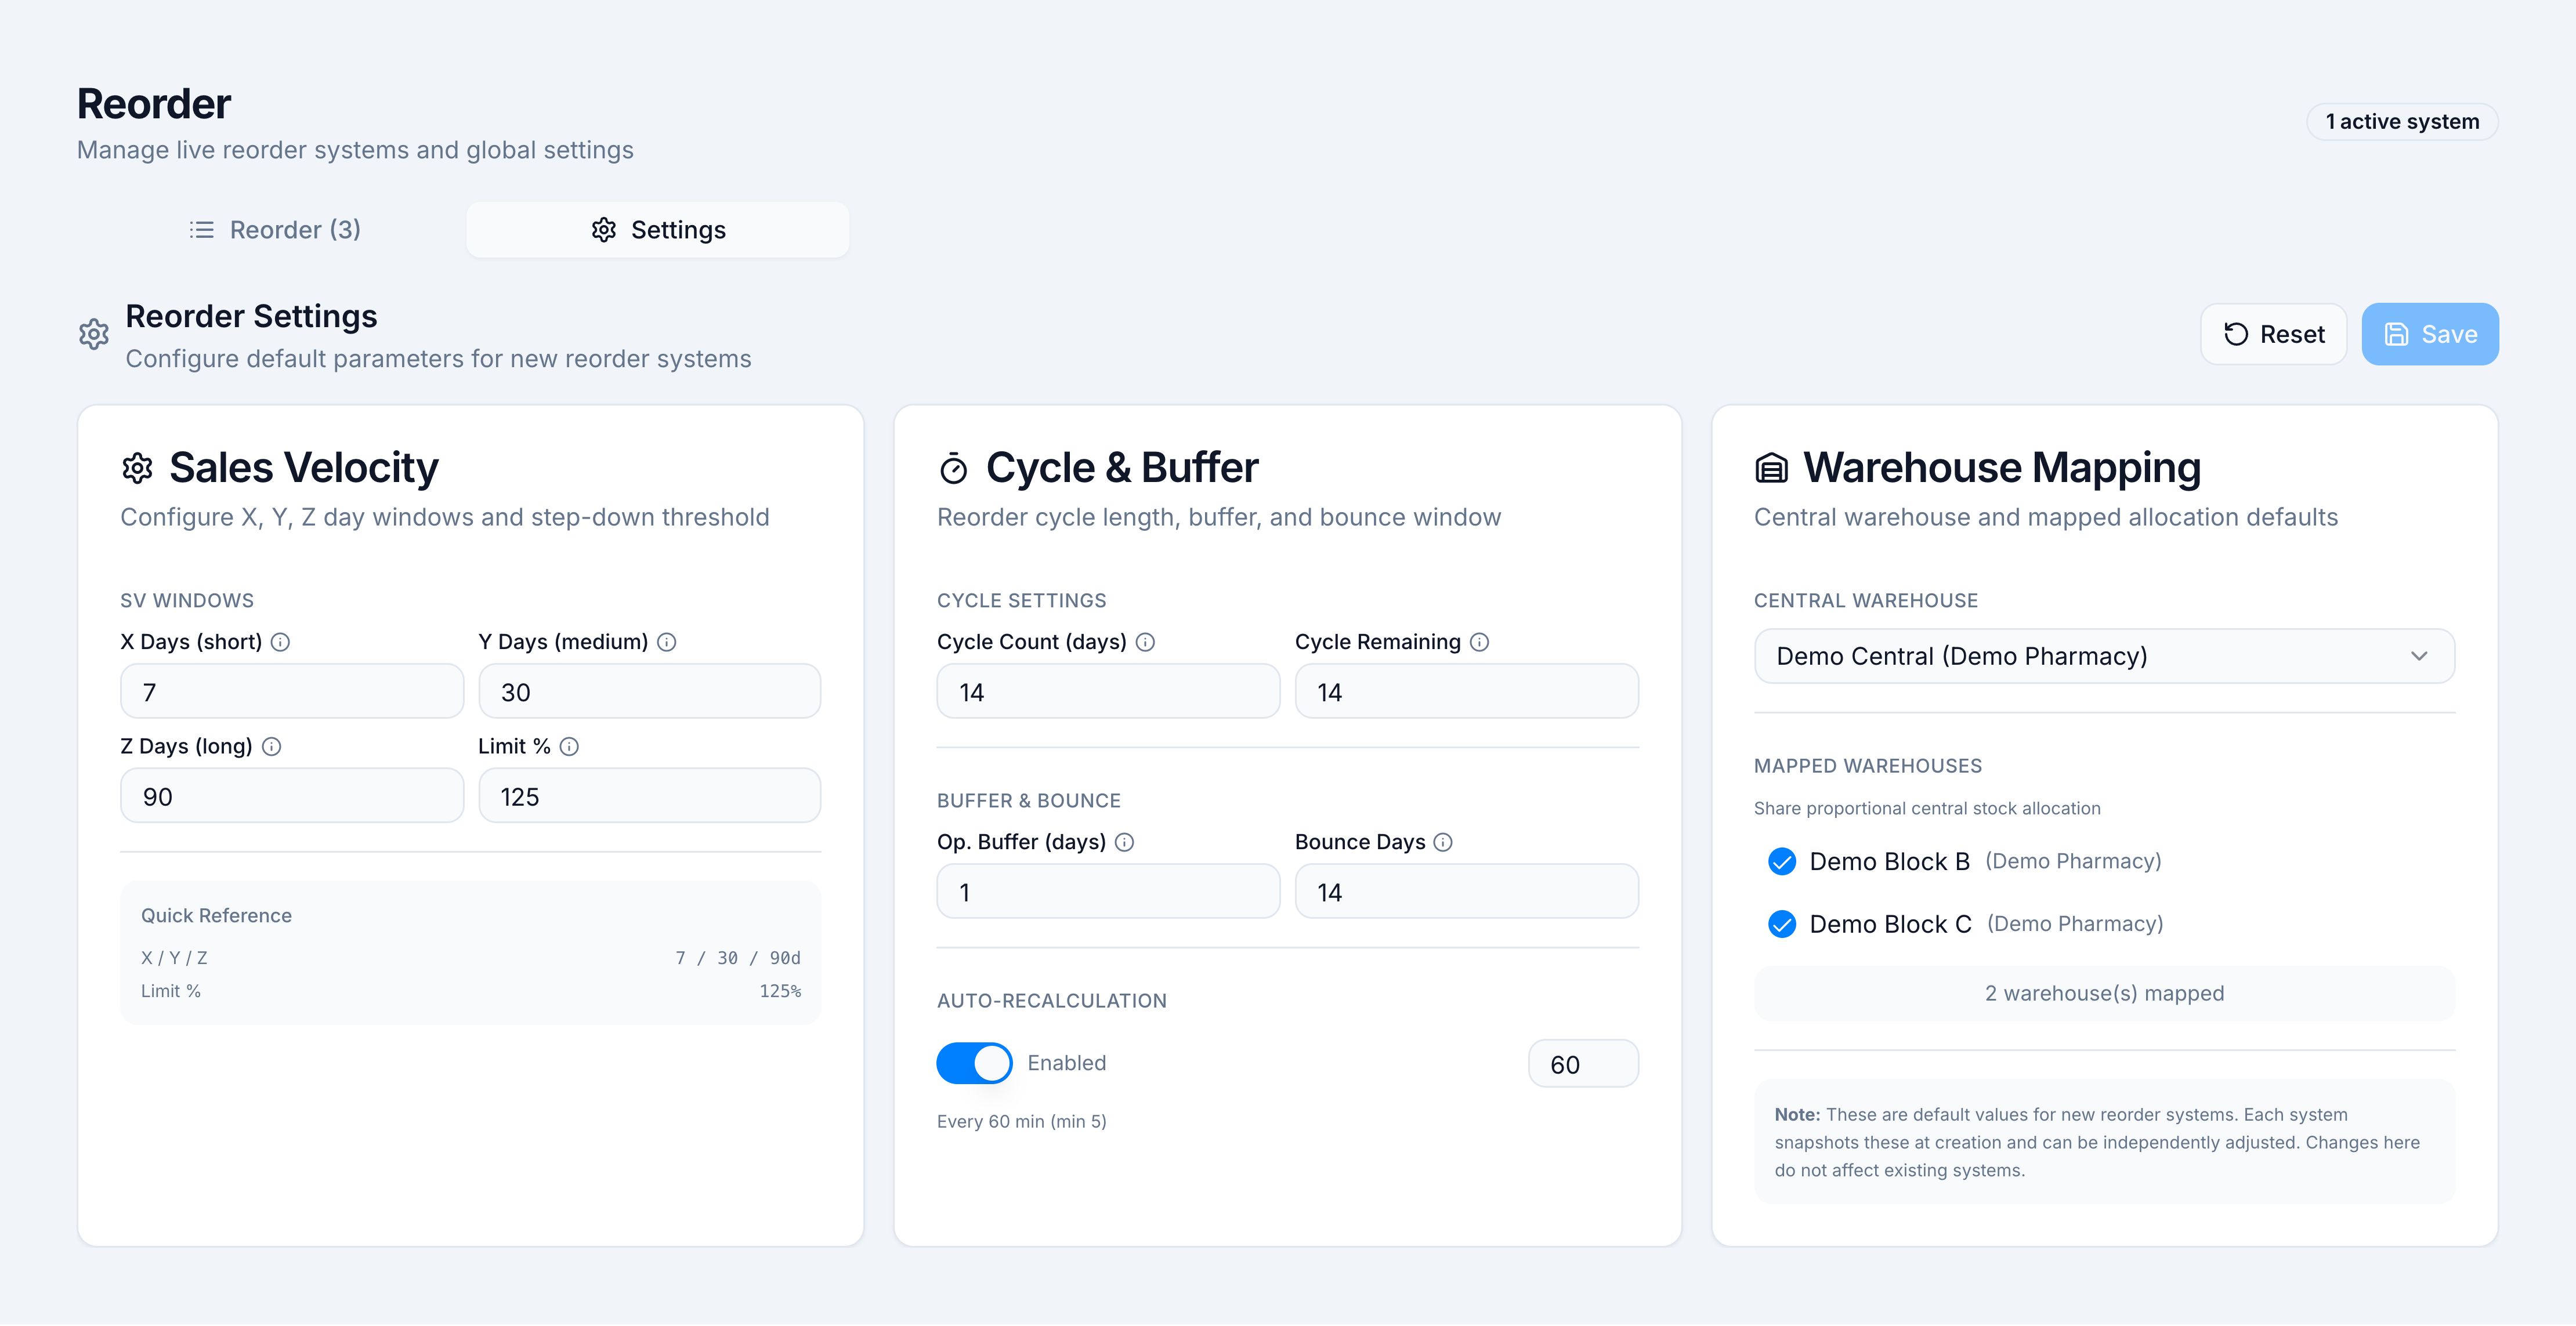Click the info icon beside Y Days (medium)
Viewport: 2576px width, 1326px height.
667,642
